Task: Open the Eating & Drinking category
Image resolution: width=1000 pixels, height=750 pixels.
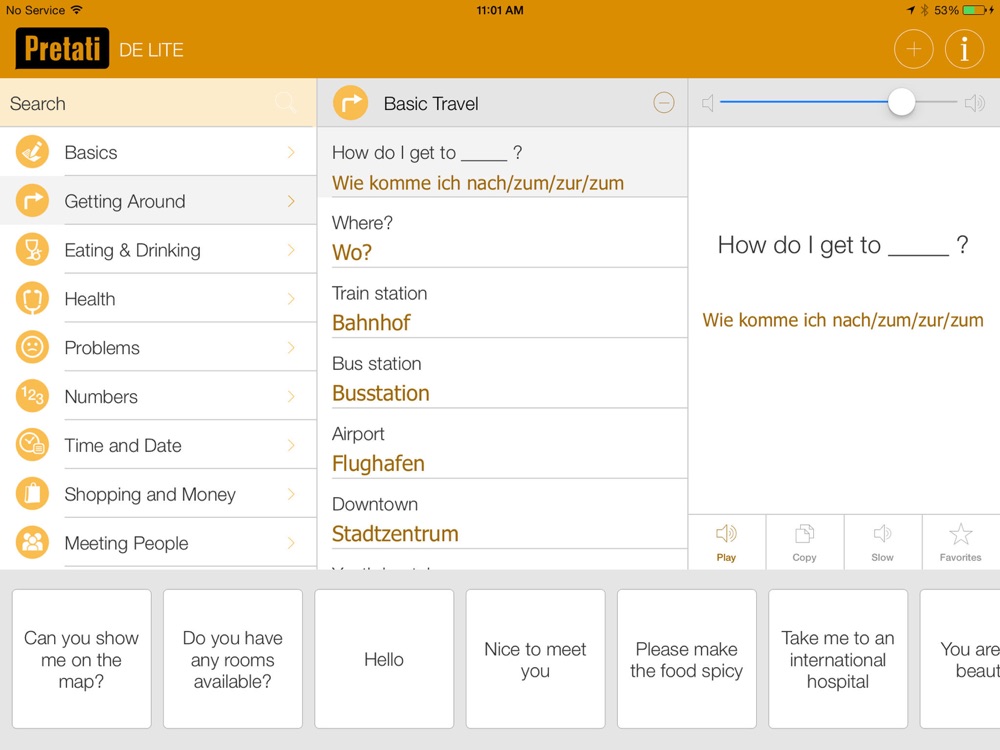Action: point(158,249)
